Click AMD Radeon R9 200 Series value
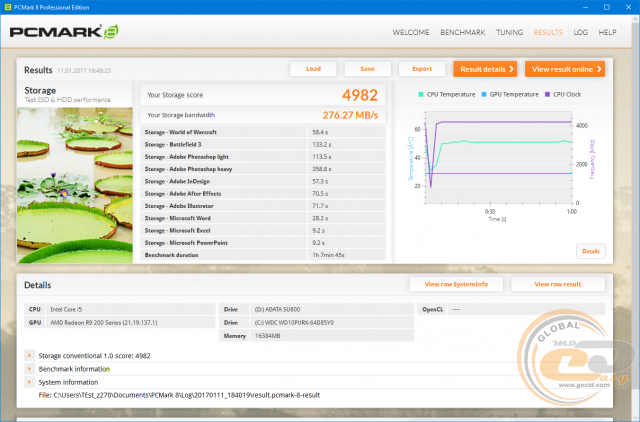Image resolution: width=640 pixels, height=422 pixels. point(104,322)
